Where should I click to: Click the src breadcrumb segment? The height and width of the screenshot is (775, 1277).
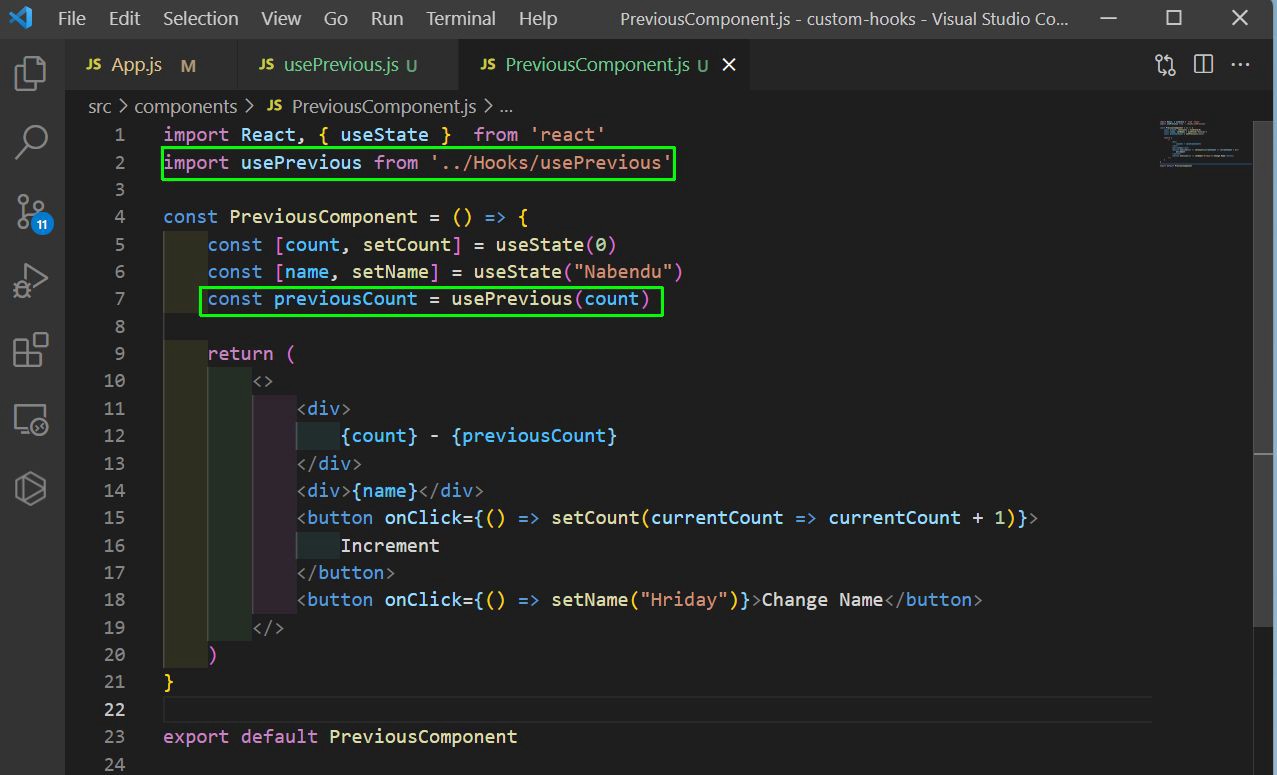[99, 106]
